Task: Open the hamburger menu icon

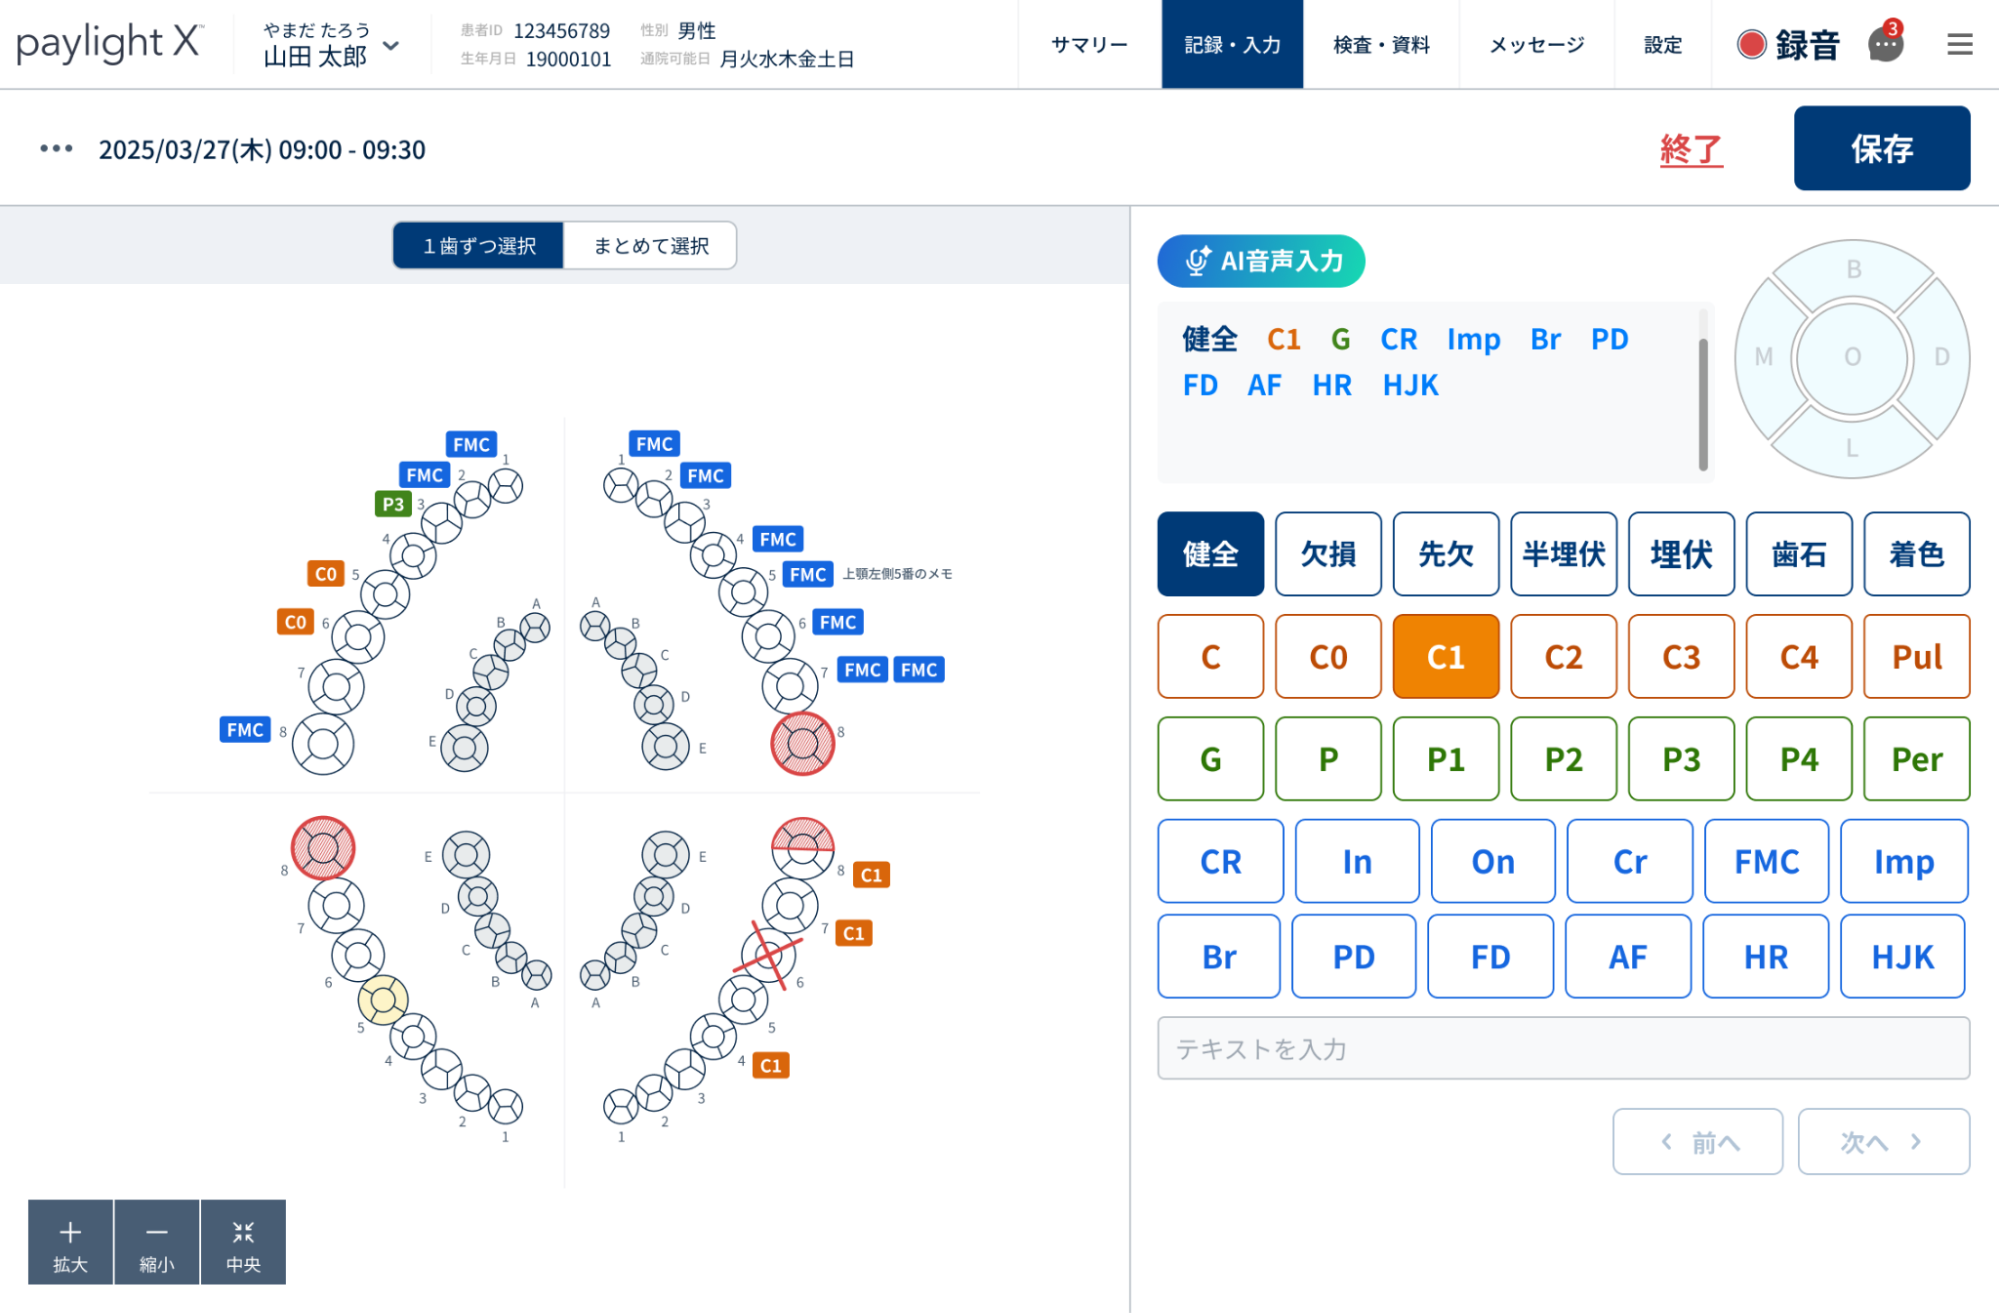Action: pos(1959,44)
